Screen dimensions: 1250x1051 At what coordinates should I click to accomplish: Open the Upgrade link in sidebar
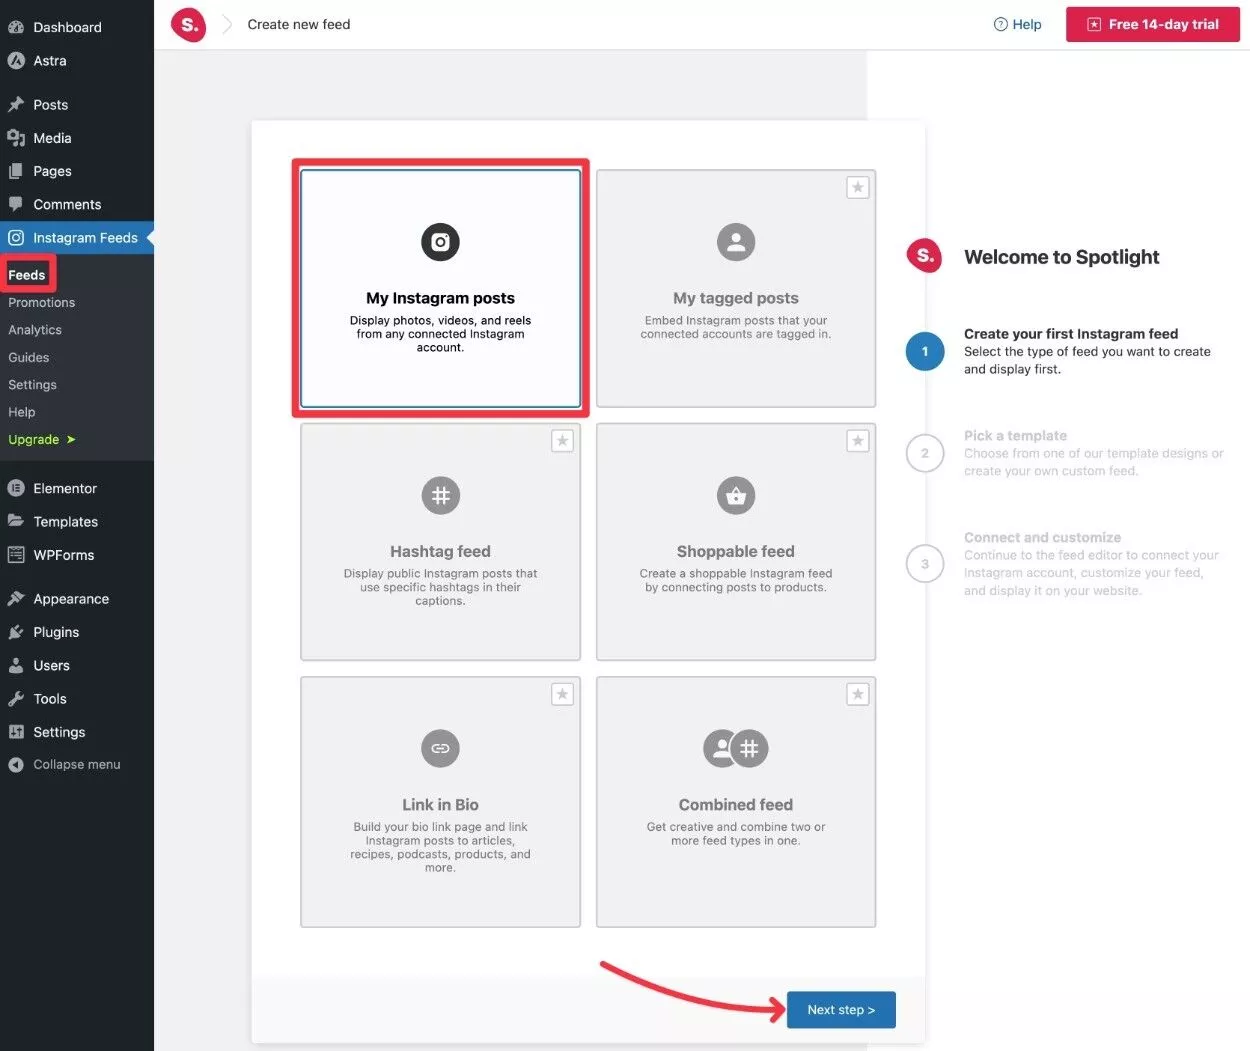[x=42, y=440]
